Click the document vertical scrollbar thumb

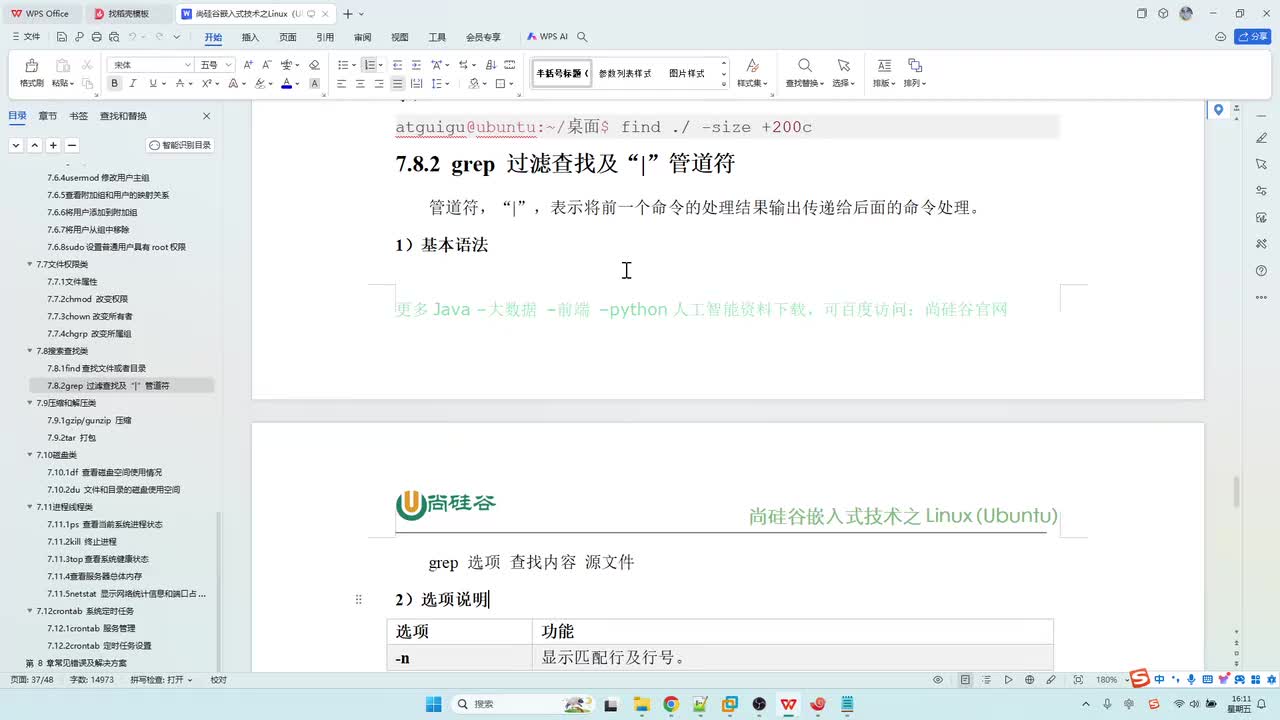[x=1236, y=492]
